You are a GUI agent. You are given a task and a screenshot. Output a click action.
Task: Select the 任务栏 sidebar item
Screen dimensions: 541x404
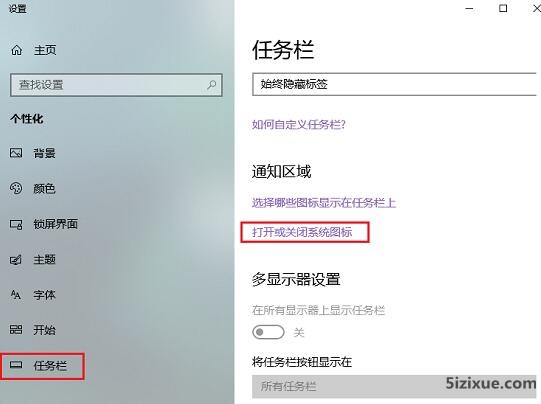(42, 366)
